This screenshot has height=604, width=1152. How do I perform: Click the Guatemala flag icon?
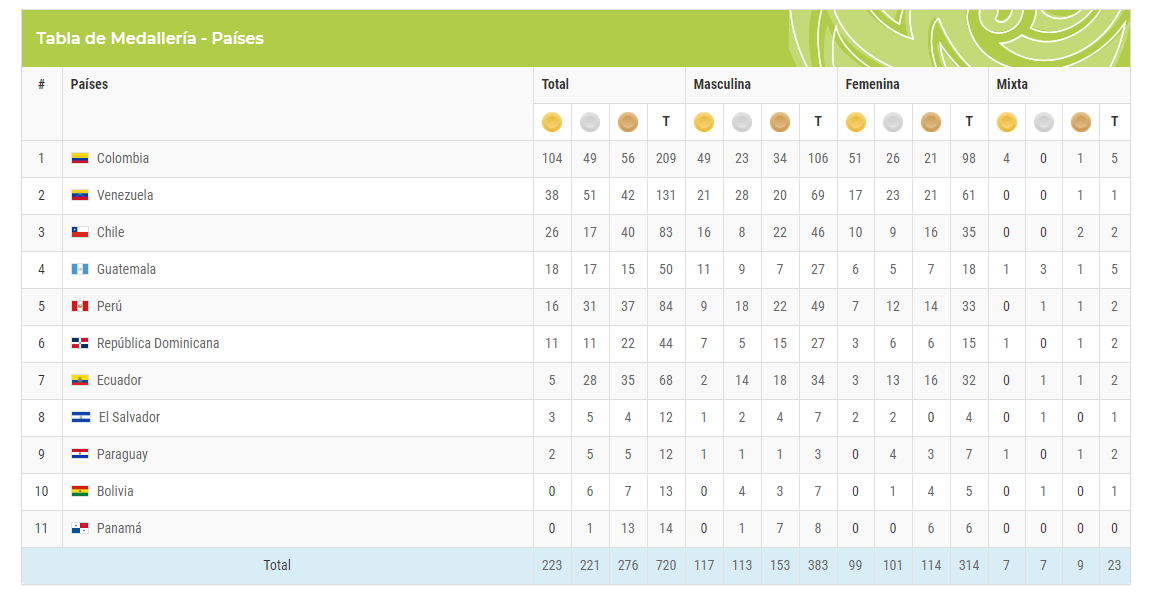click(79, 269)
